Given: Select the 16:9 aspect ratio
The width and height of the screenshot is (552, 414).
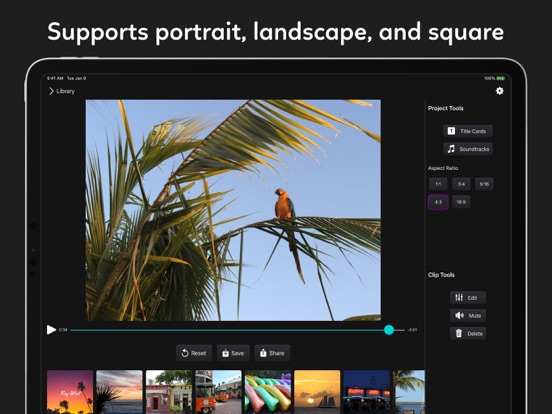Looking at the screenshot, I should pos(461,202).
